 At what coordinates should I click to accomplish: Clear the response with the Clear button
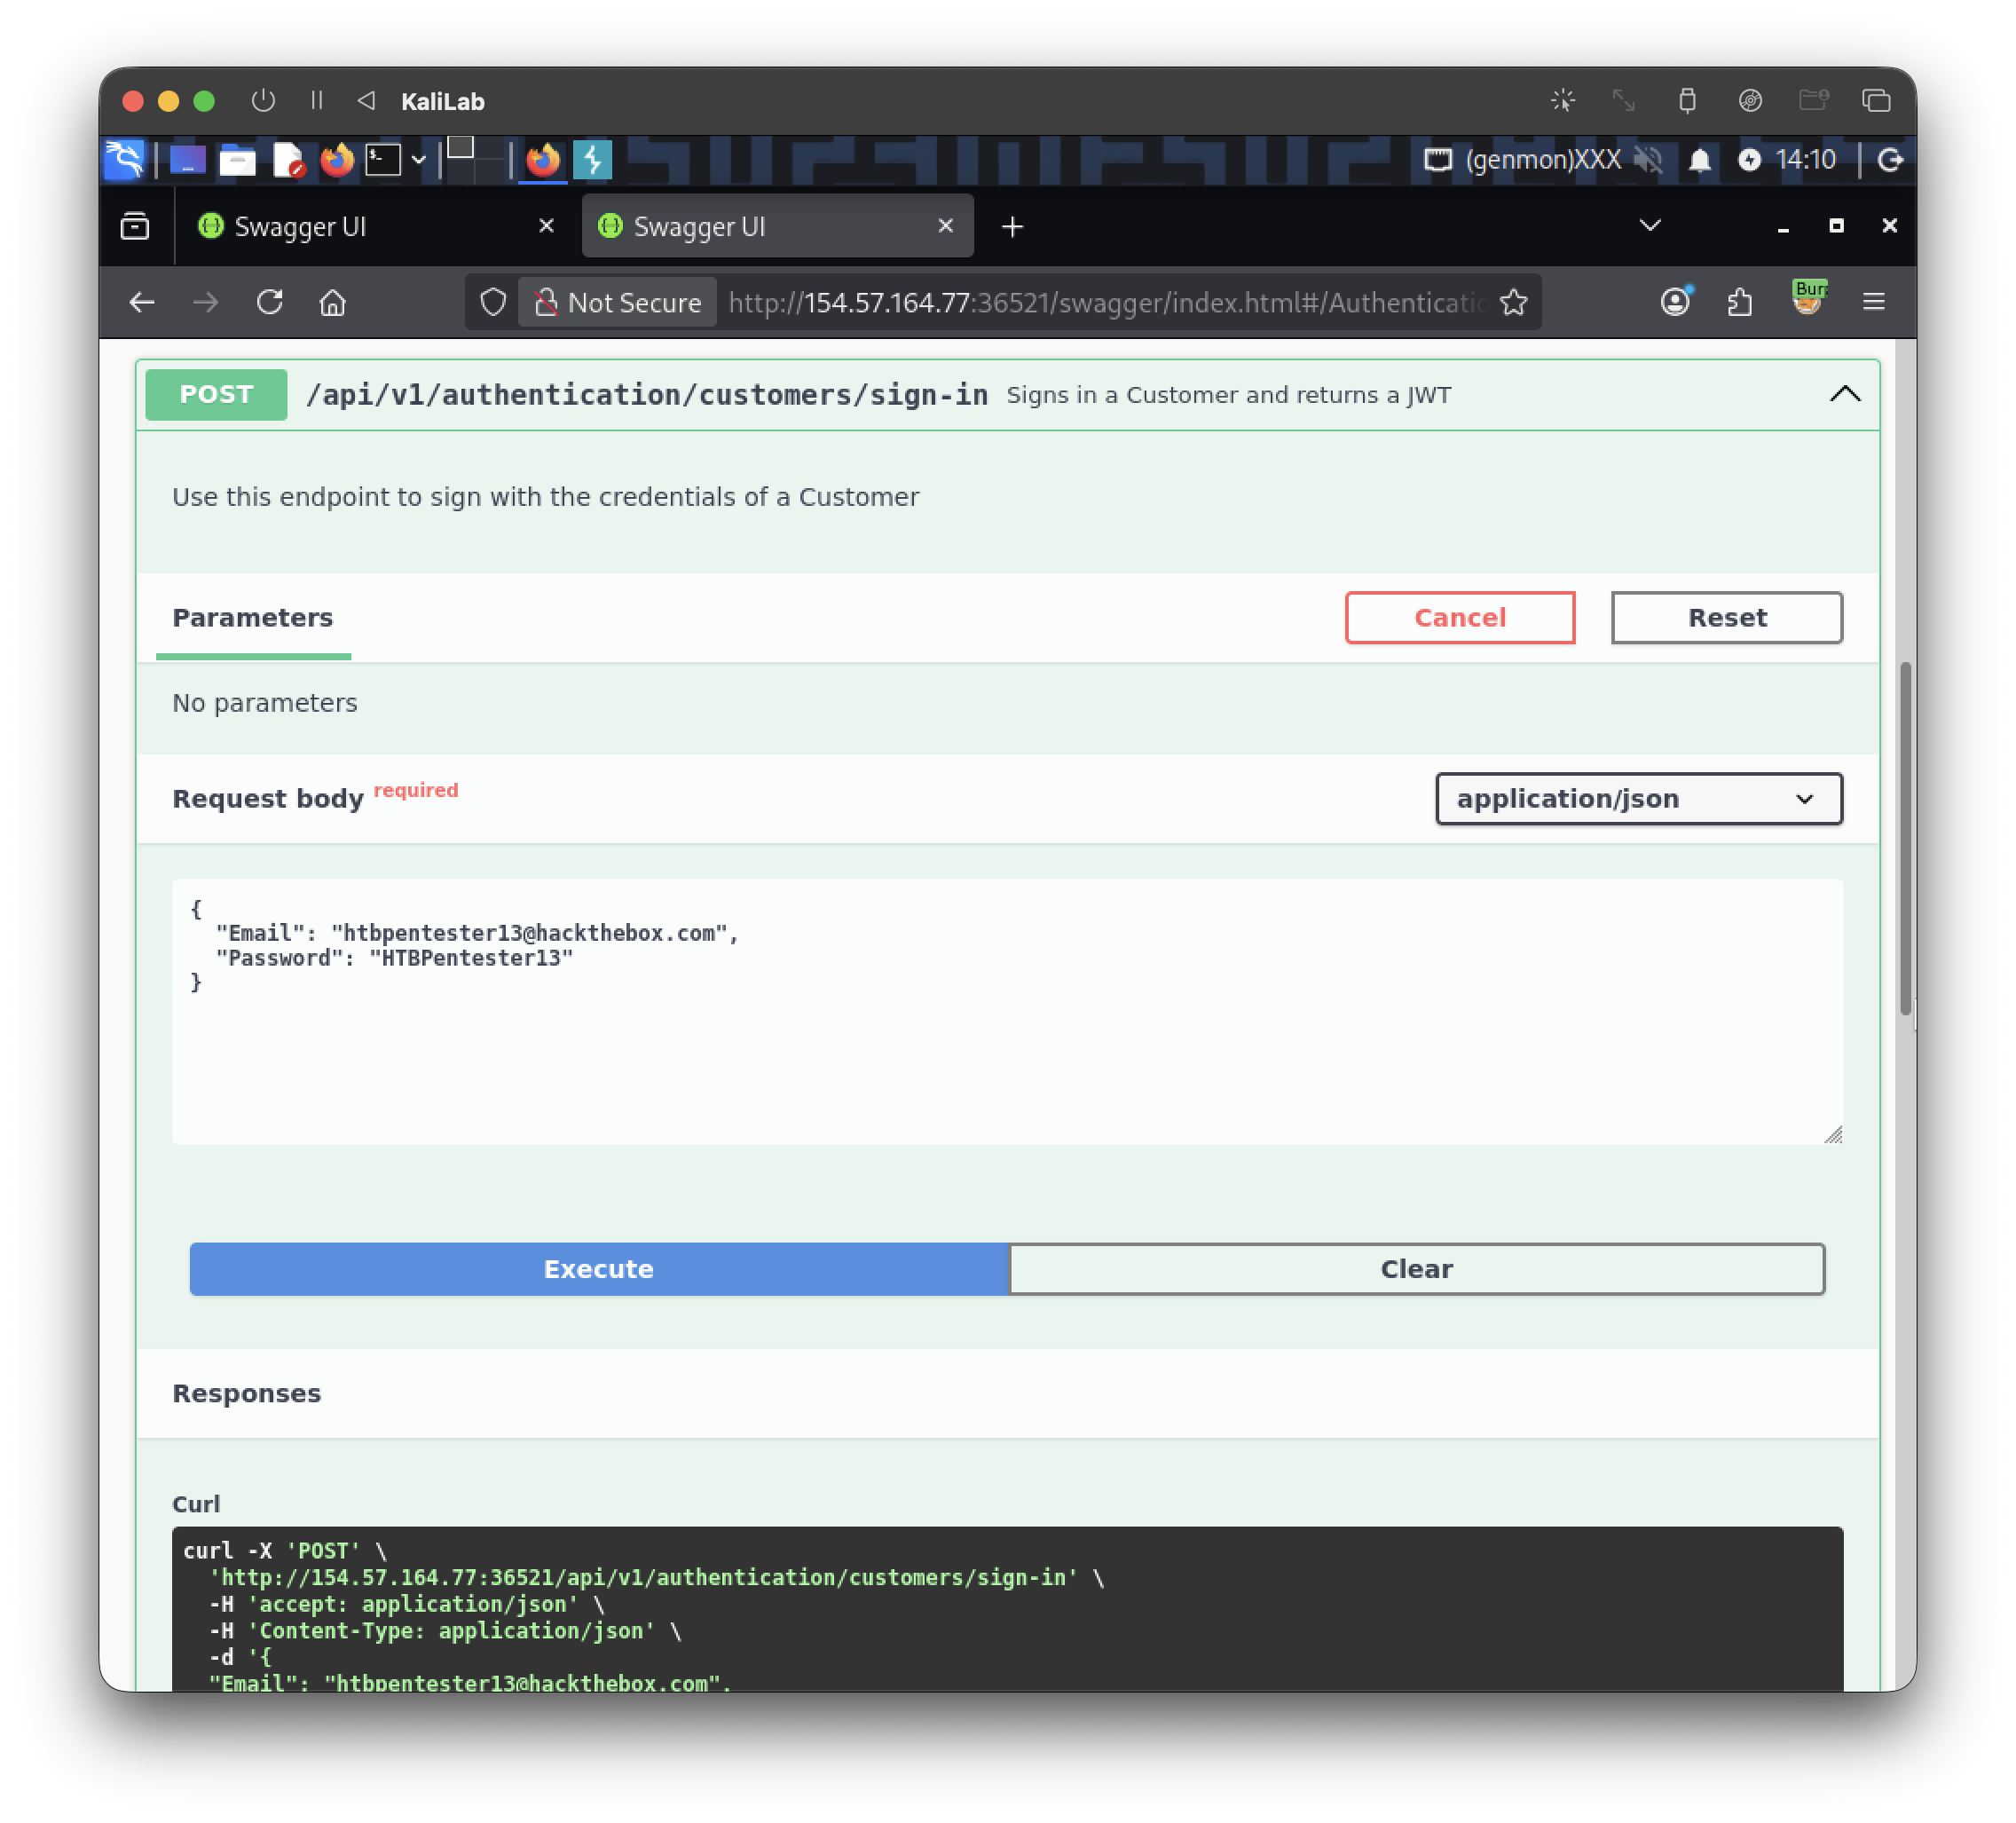pyautogui.click(x=1416, y=1269)
